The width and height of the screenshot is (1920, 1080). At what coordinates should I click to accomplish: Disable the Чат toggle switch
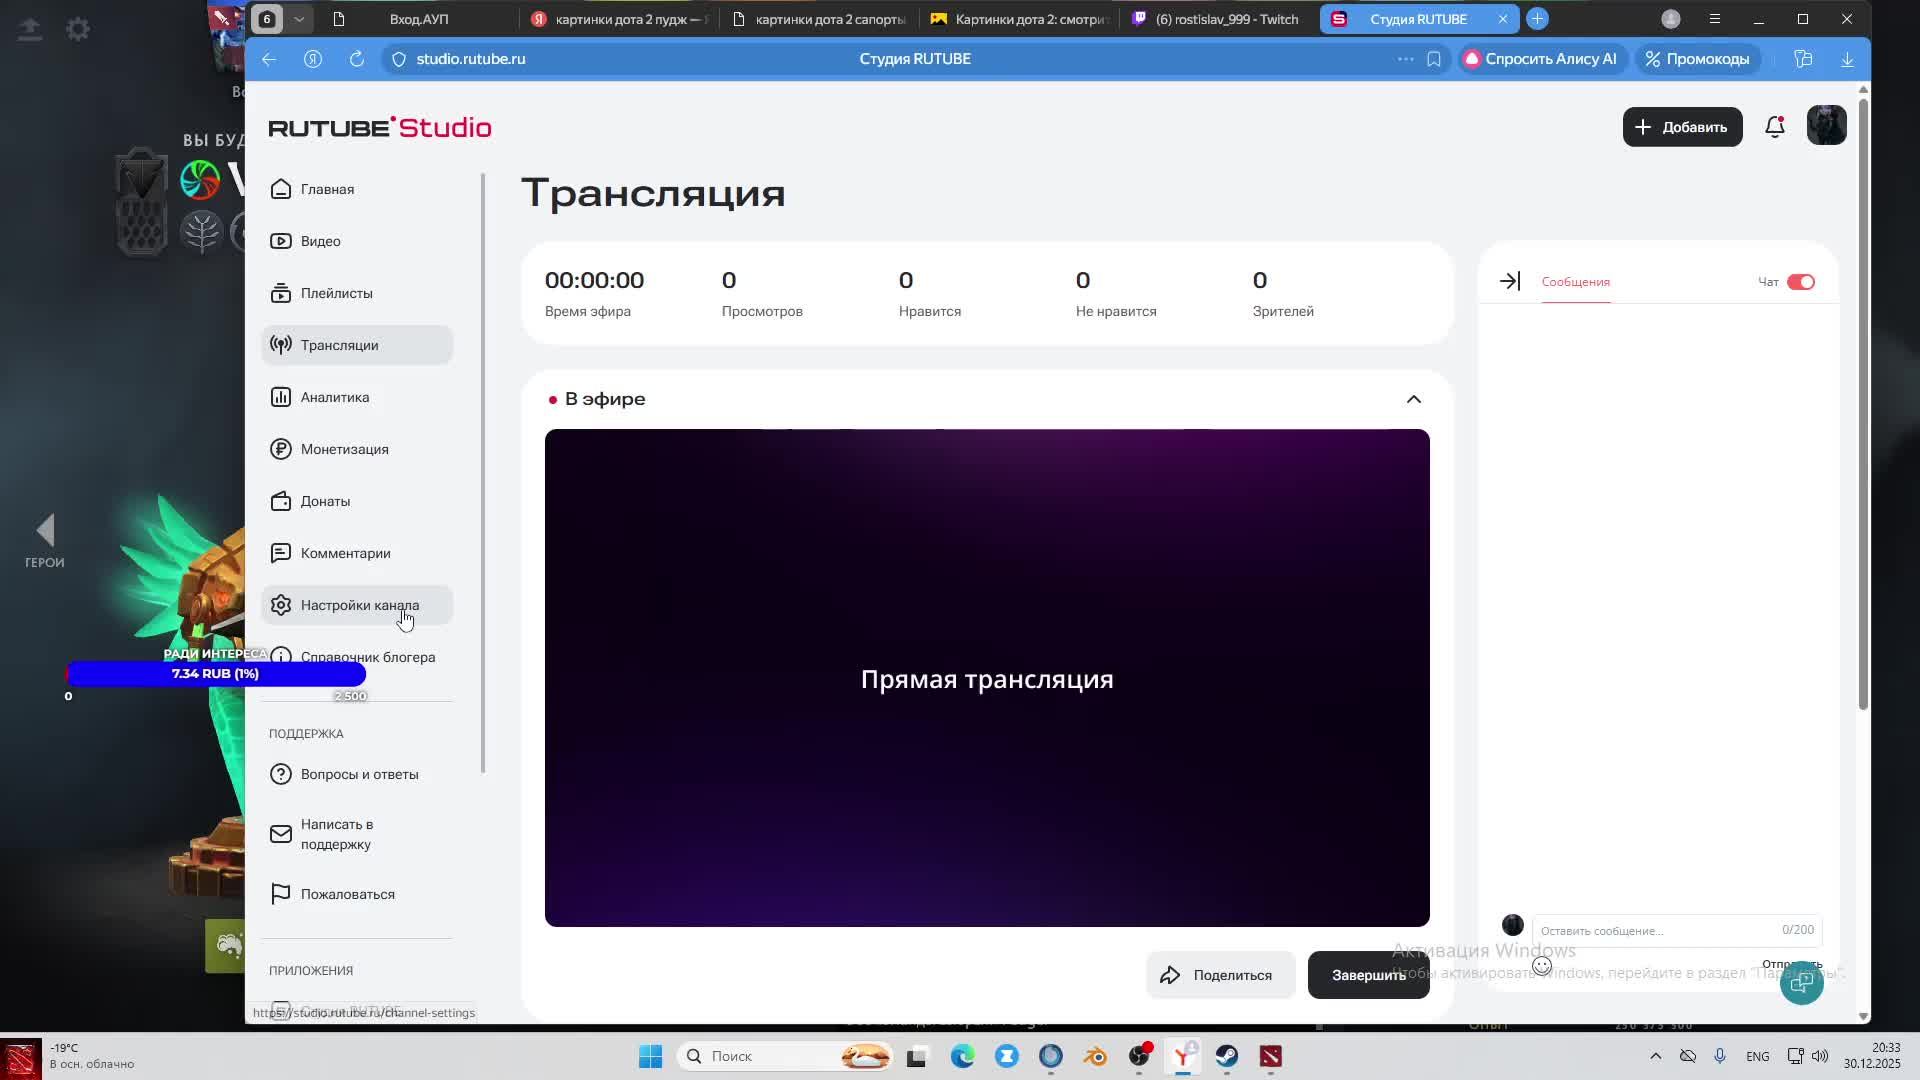click(1802, 281)
